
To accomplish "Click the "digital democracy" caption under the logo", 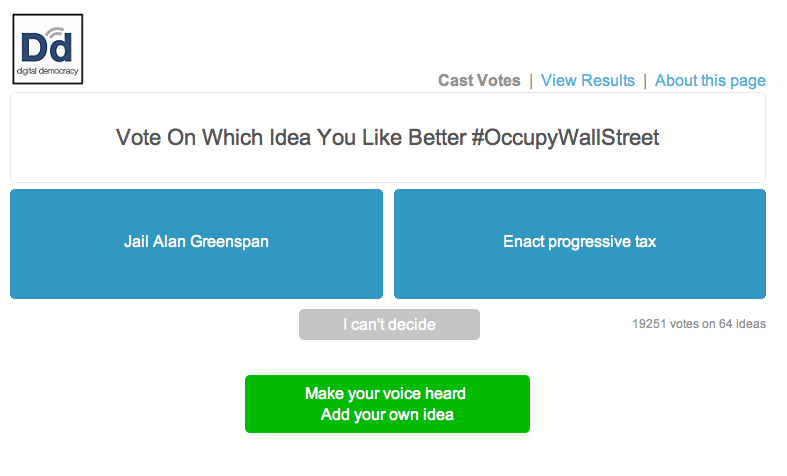I will [47, 72].
